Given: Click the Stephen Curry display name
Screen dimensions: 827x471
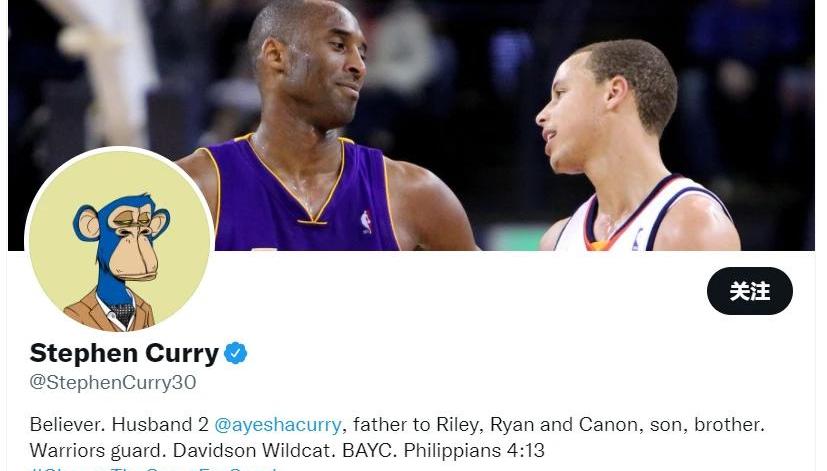Looking at the screenshot, I should coord(124,353).
